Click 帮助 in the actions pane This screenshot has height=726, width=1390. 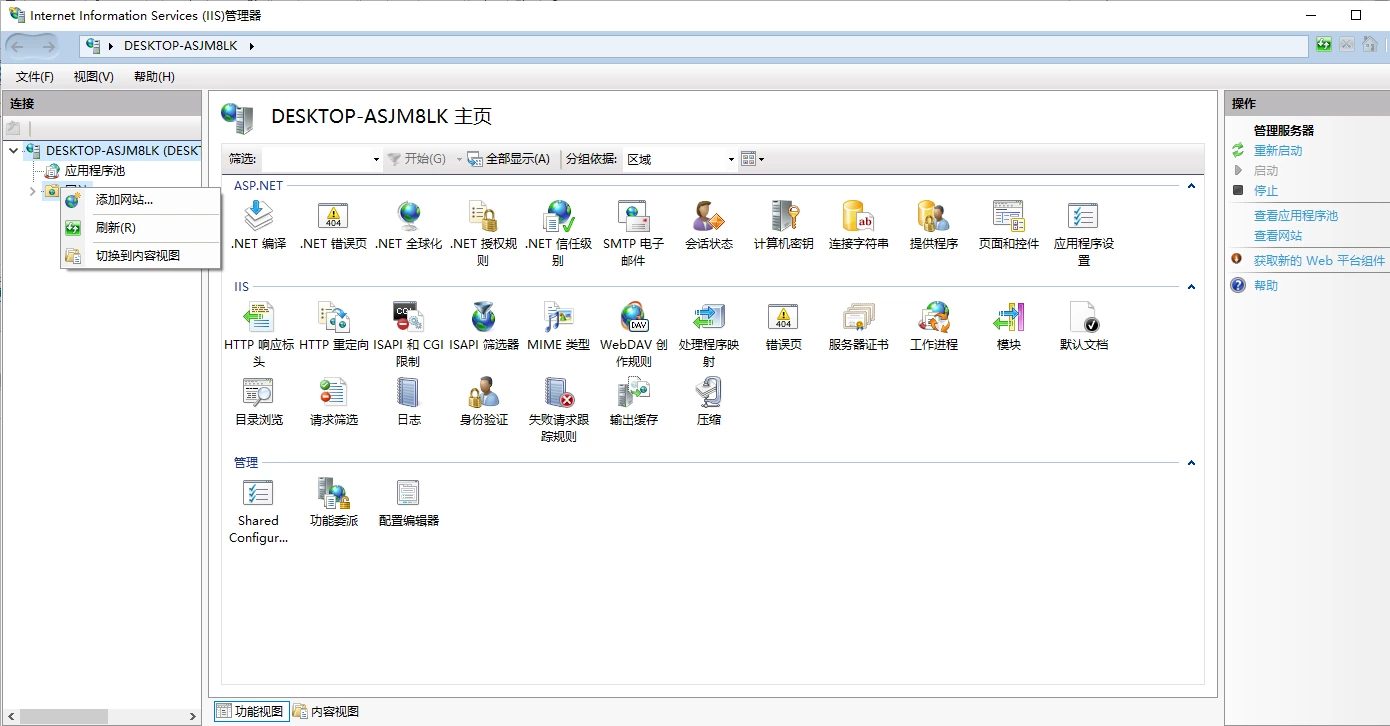[1266, 286]
